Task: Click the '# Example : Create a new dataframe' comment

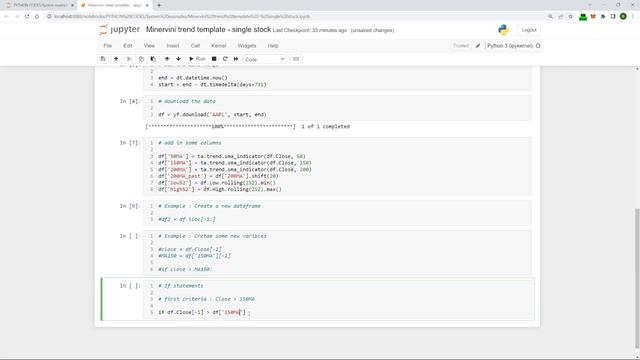Action: tap(209, 206)
